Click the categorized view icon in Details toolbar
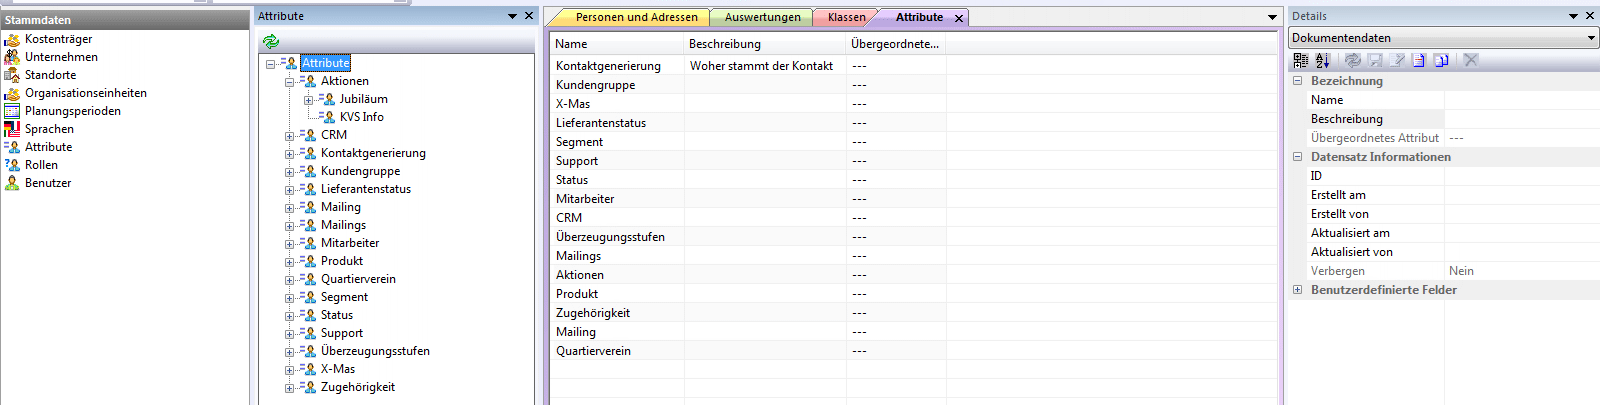 tap(1300, 60)
